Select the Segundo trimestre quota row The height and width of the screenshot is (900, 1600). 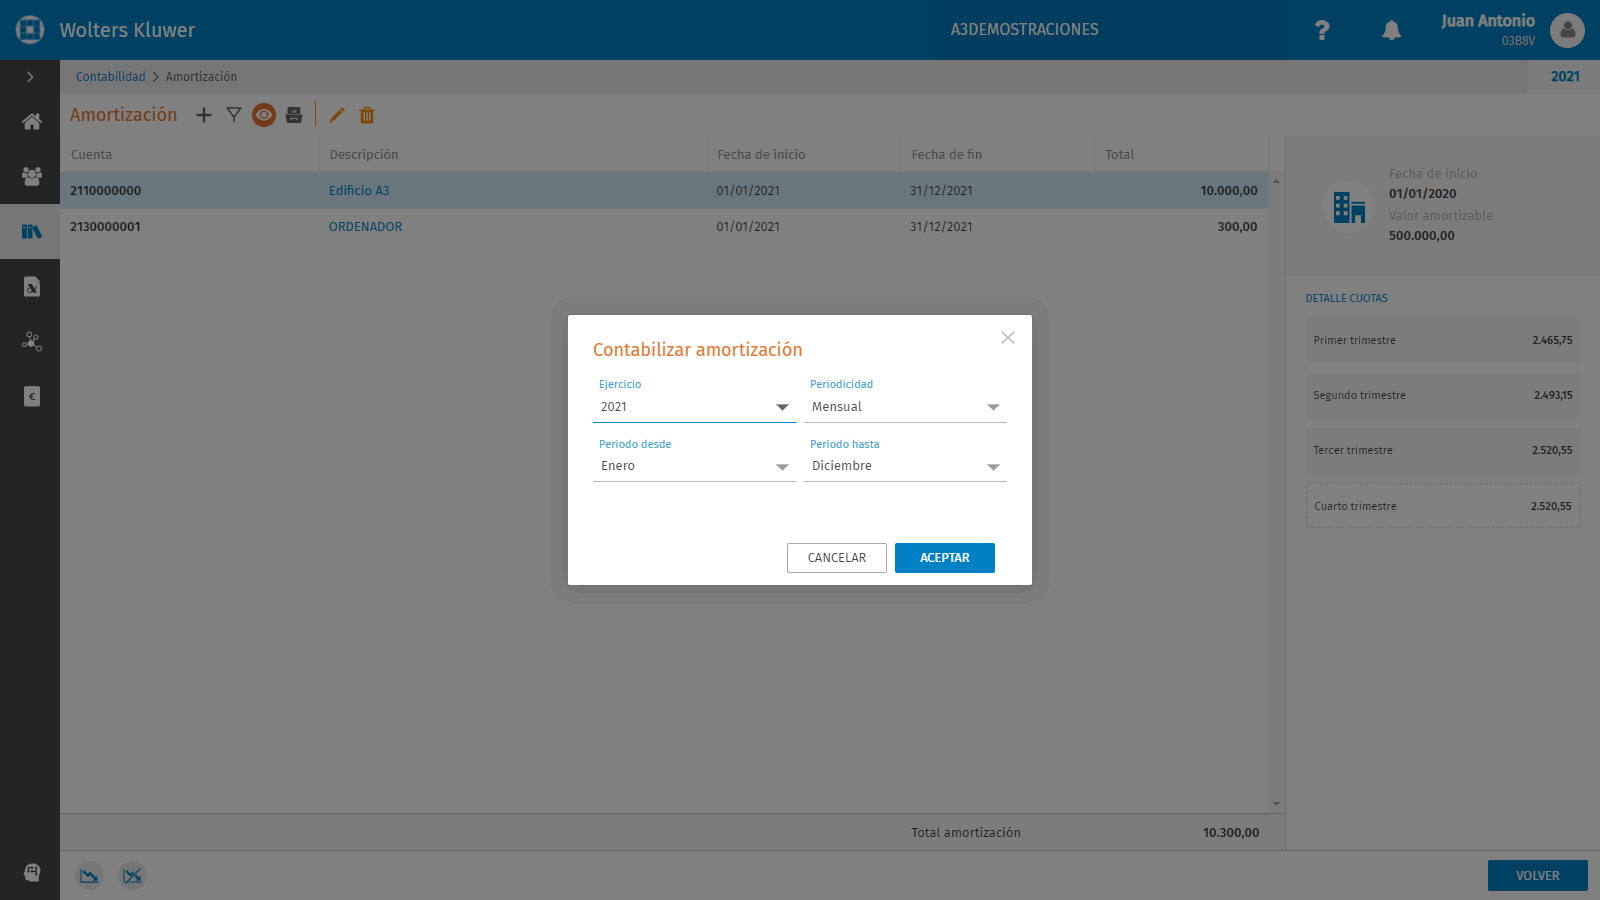pos(1443,396)
